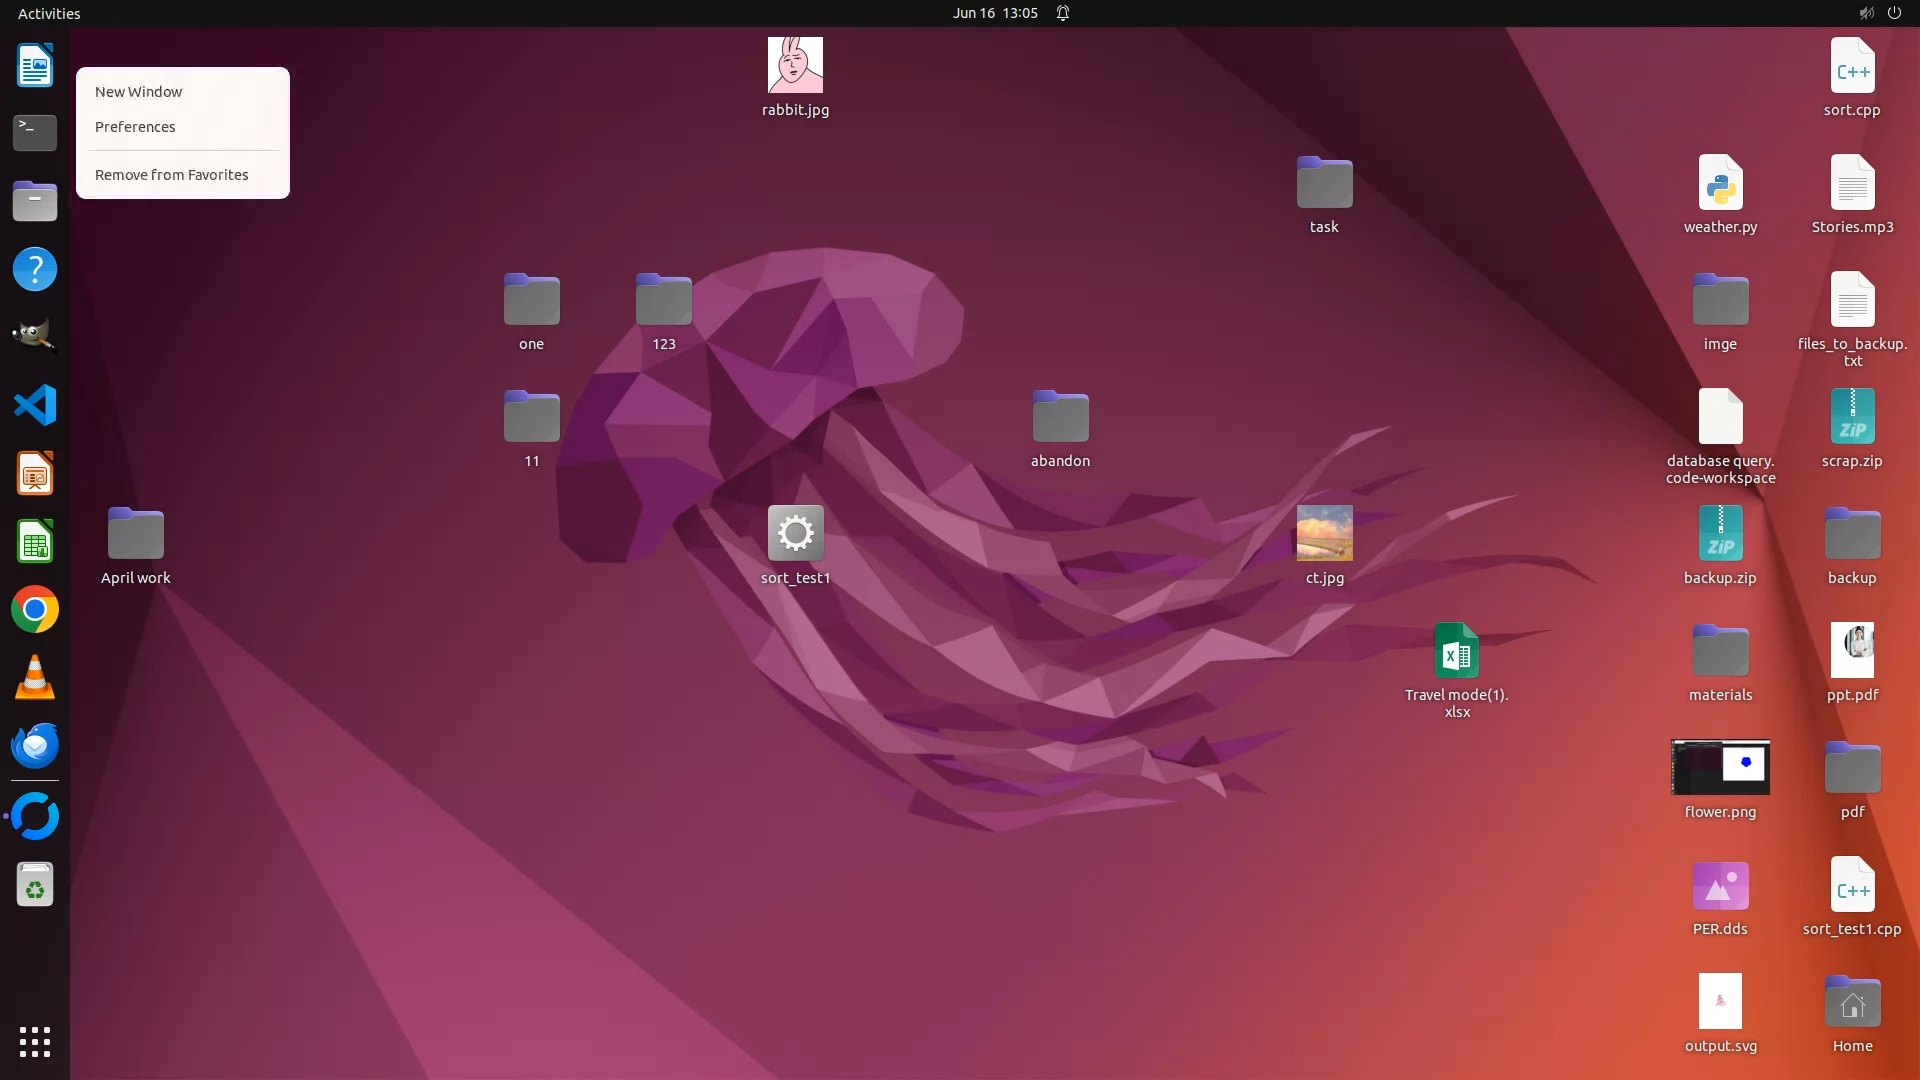
Task: Choose Remove from Favorites option
Action: (x=171, y=175)
